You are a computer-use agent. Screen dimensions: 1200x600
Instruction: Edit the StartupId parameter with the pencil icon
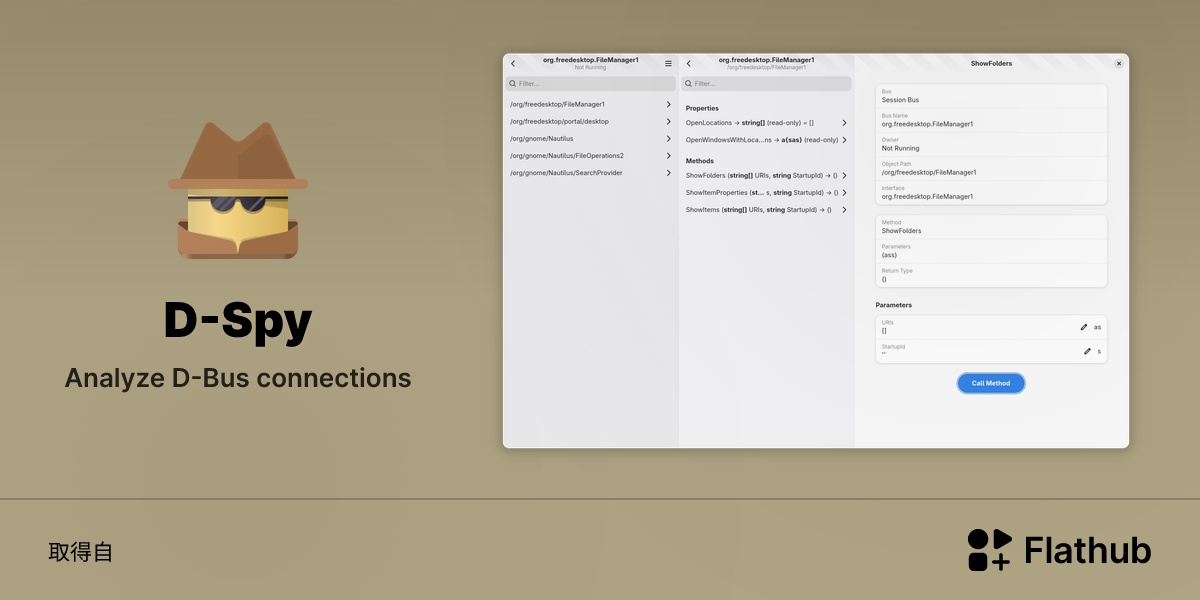[1087, 351]
